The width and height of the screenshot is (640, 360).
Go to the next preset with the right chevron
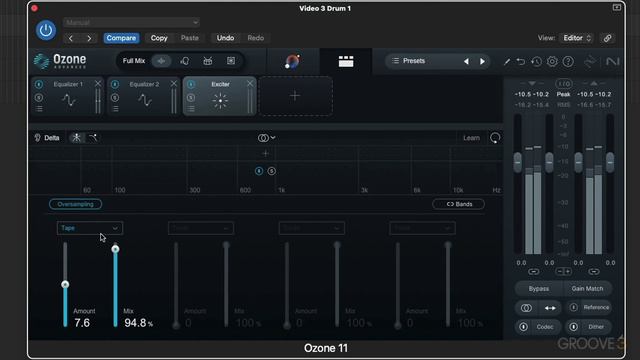(89, 38)
